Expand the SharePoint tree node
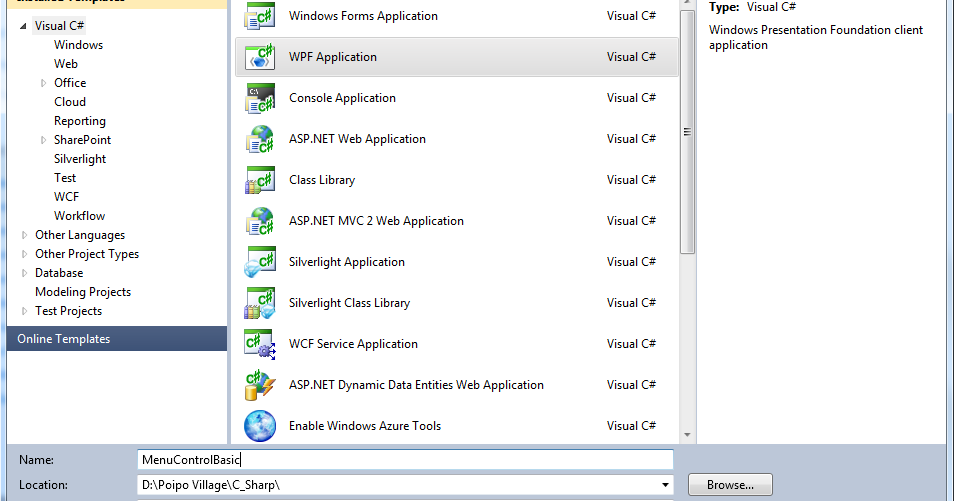This screenshot has width=954, height=501. pos(43,140)
